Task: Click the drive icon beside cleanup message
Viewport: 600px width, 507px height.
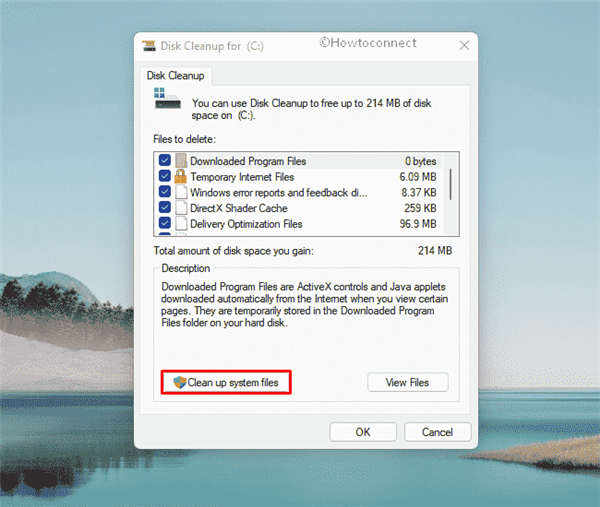Action: pos(167,99)
